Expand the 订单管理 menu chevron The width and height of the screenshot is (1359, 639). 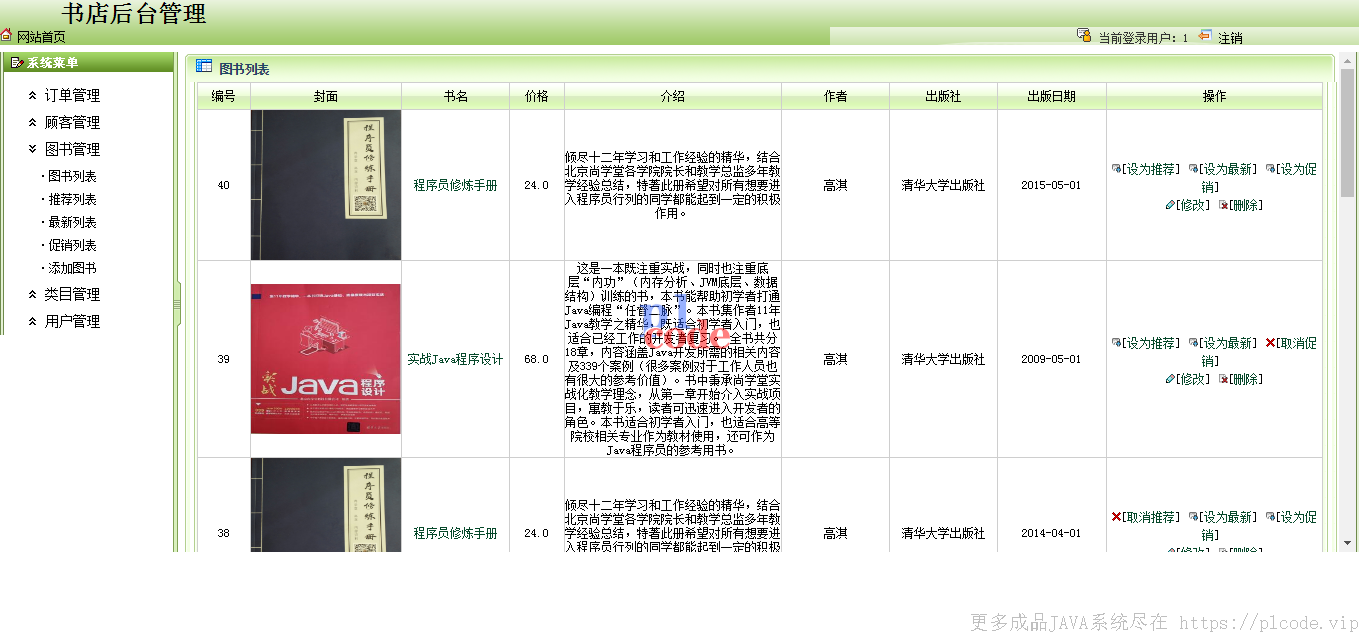[33, 96]
